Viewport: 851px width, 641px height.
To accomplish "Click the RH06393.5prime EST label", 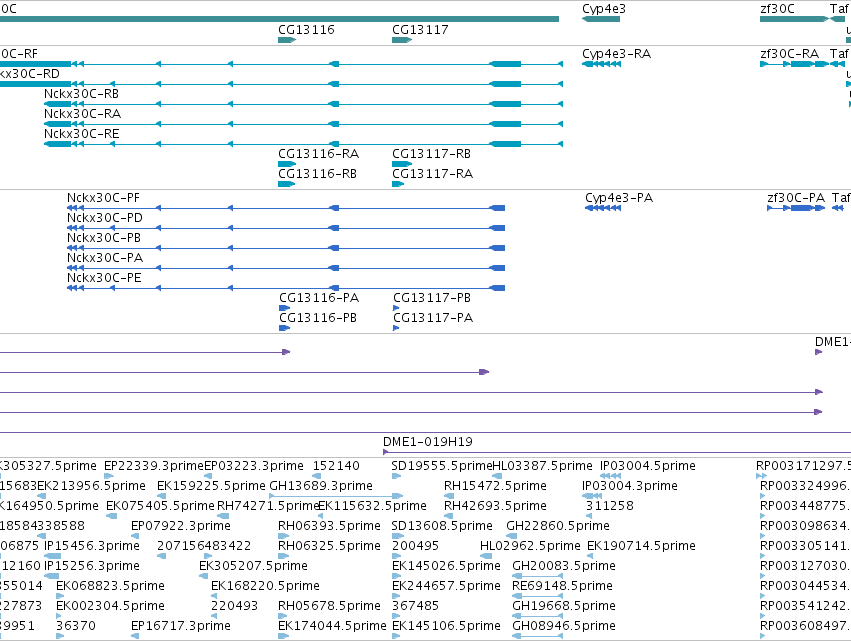I will pyautogui.click(x=329, y=526).
